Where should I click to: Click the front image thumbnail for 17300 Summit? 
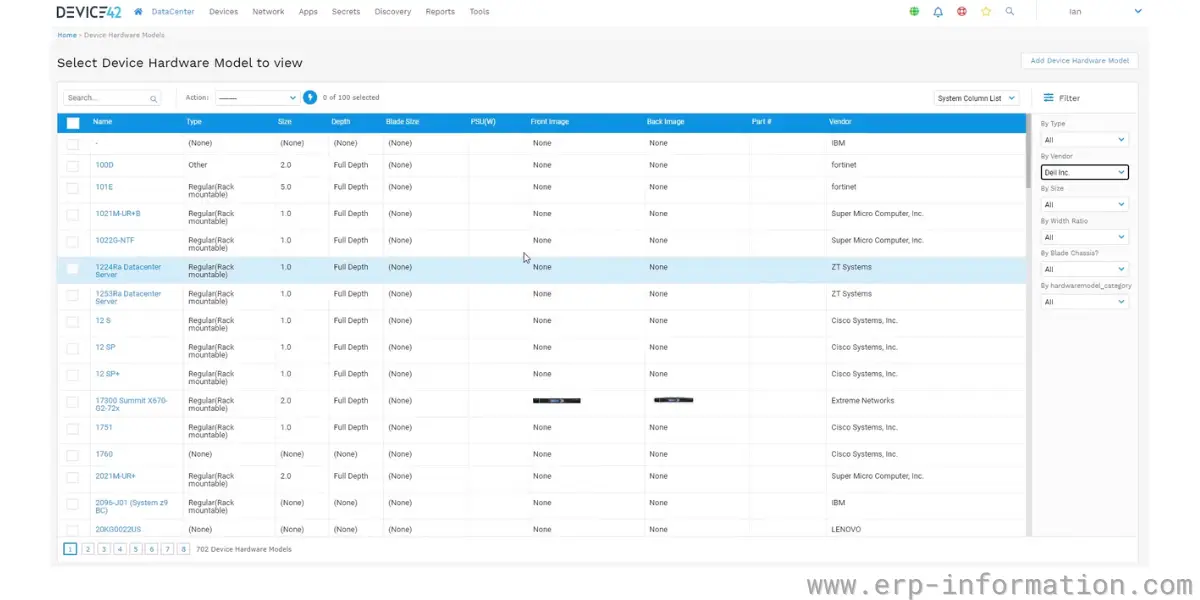(556, 401)
